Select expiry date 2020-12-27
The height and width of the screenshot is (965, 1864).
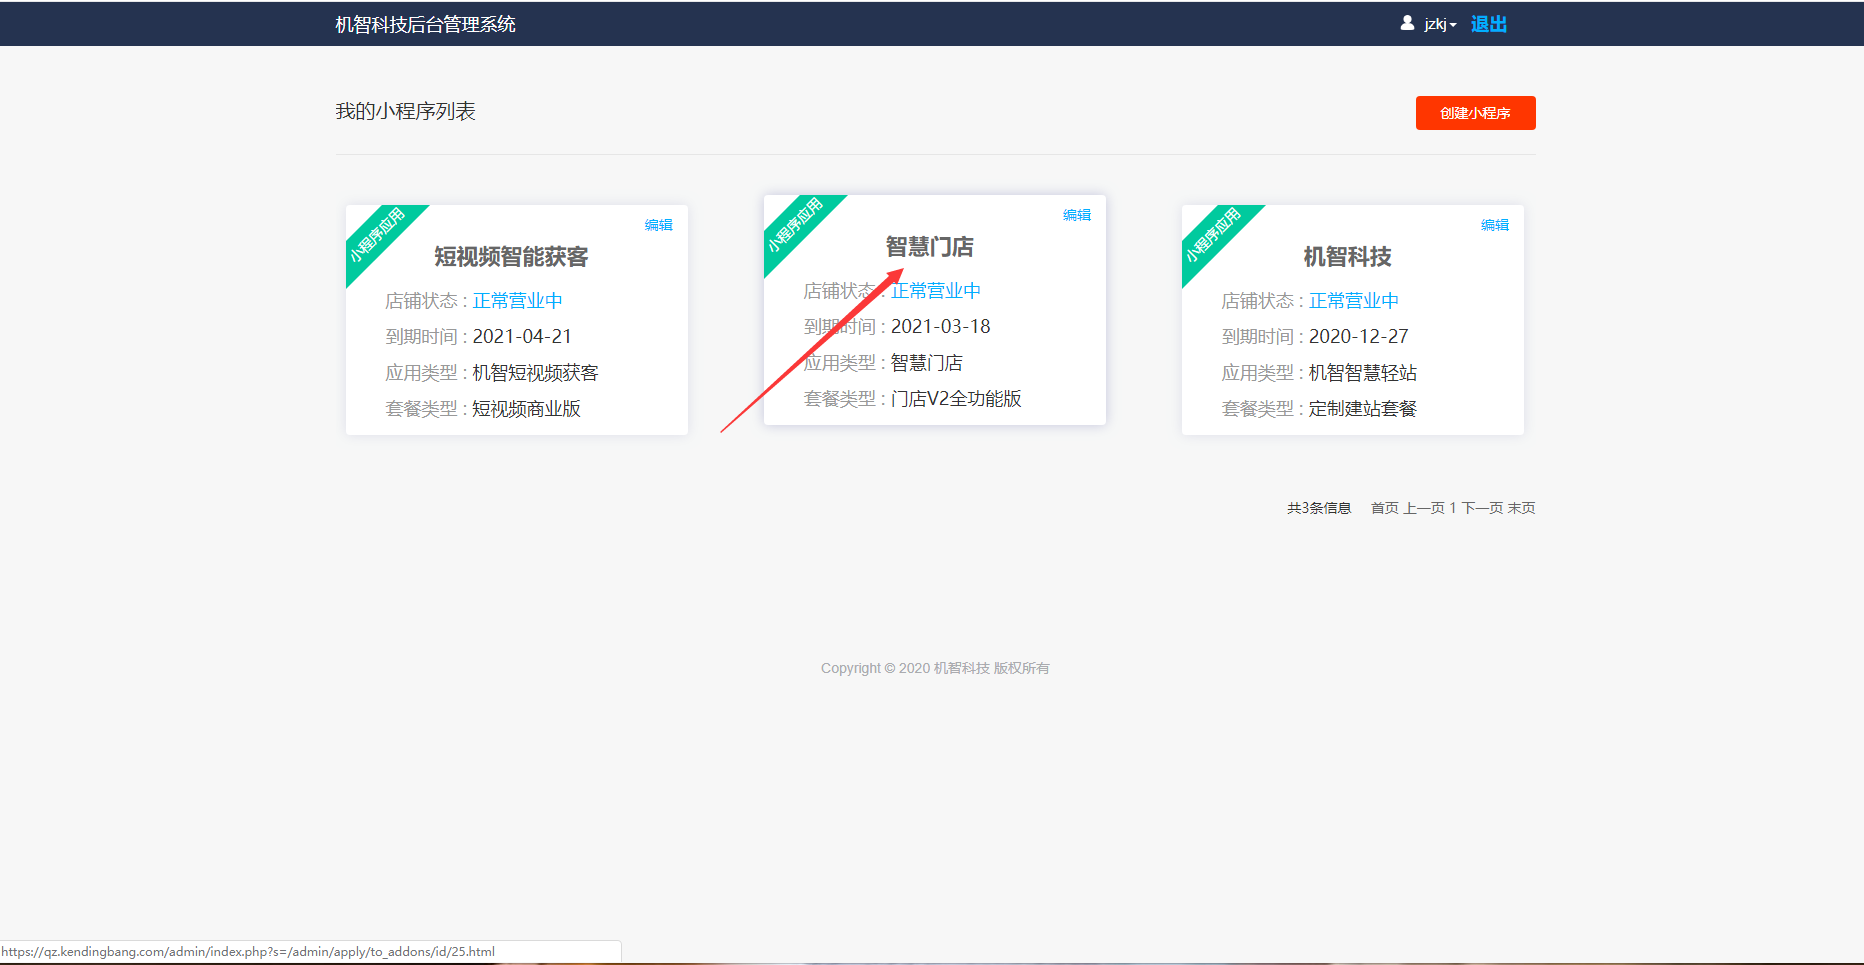pos(1358,337)
